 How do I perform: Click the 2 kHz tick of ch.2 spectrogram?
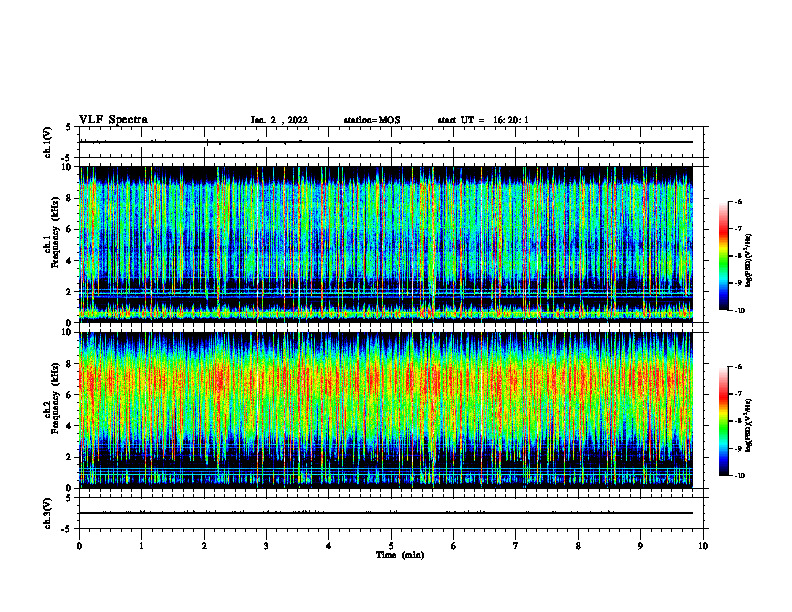(71, 457)
